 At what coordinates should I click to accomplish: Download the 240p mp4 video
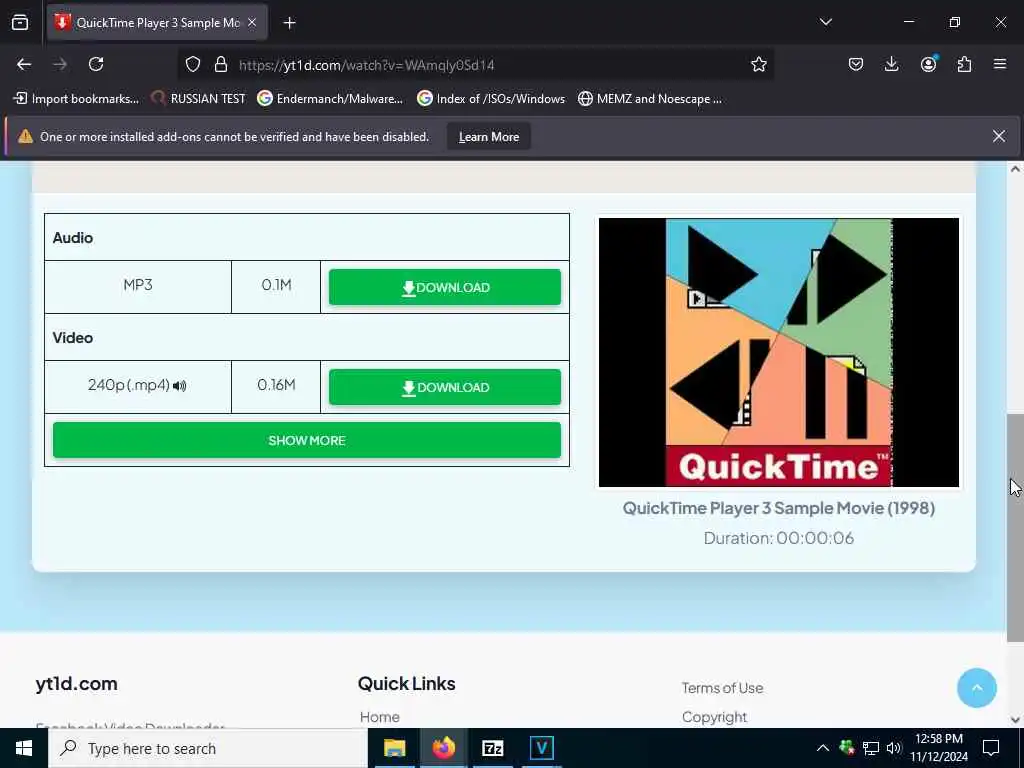(x=445, y=387)
